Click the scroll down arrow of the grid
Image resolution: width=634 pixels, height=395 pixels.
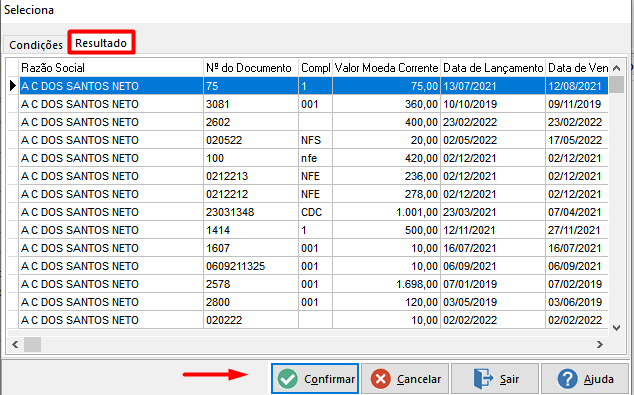(616, 327)
